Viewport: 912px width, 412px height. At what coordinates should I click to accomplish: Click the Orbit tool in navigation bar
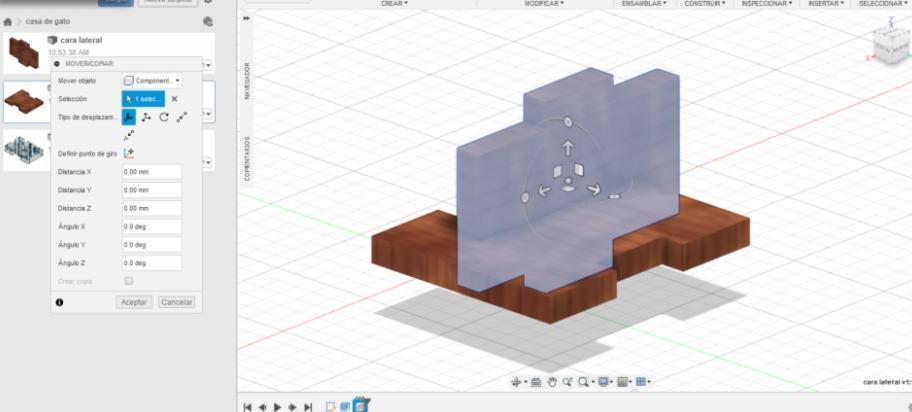pos(516,382)
